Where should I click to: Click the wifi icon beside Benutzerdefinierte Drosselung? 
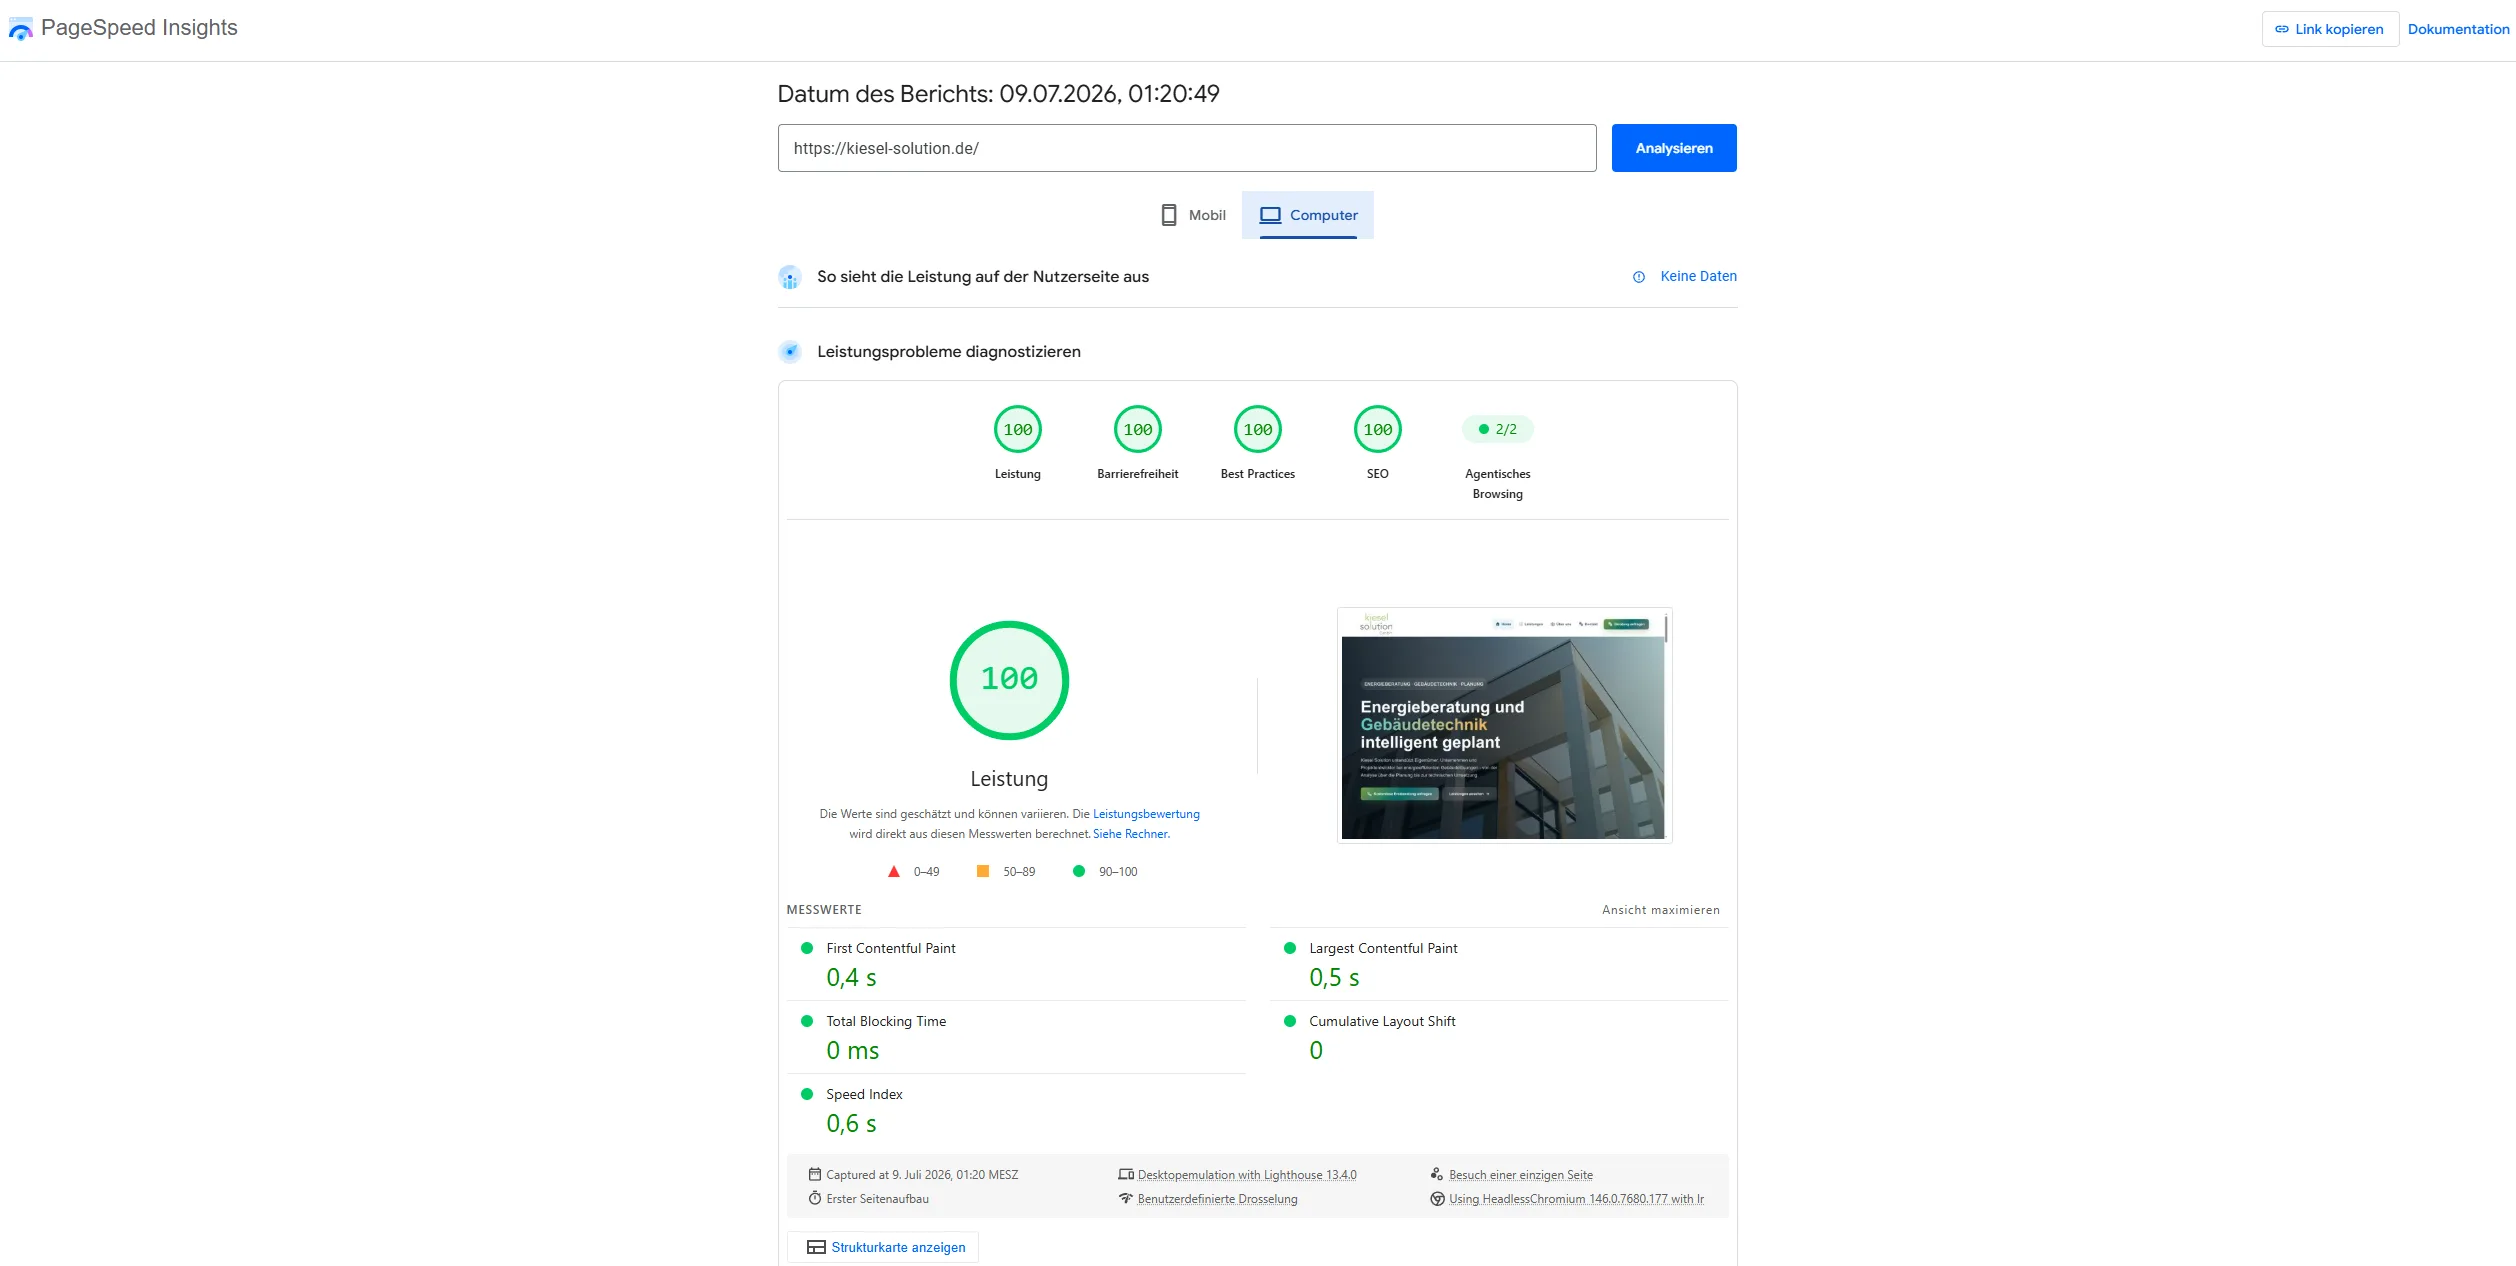(x=1126, y=1199)
